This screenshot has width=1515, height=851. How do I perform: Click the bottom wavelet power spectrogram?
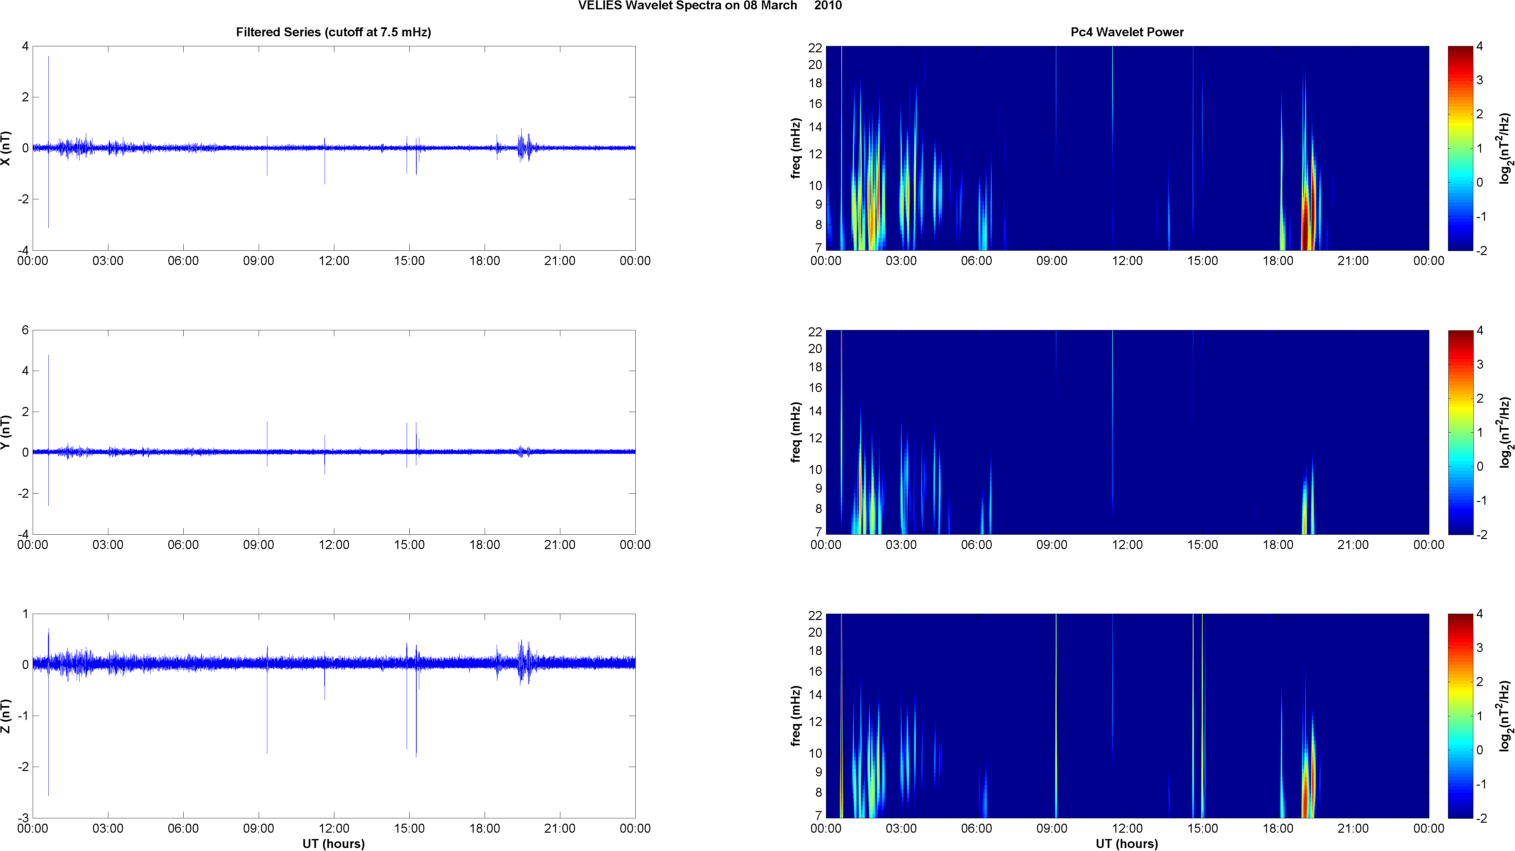(1127, 716)
